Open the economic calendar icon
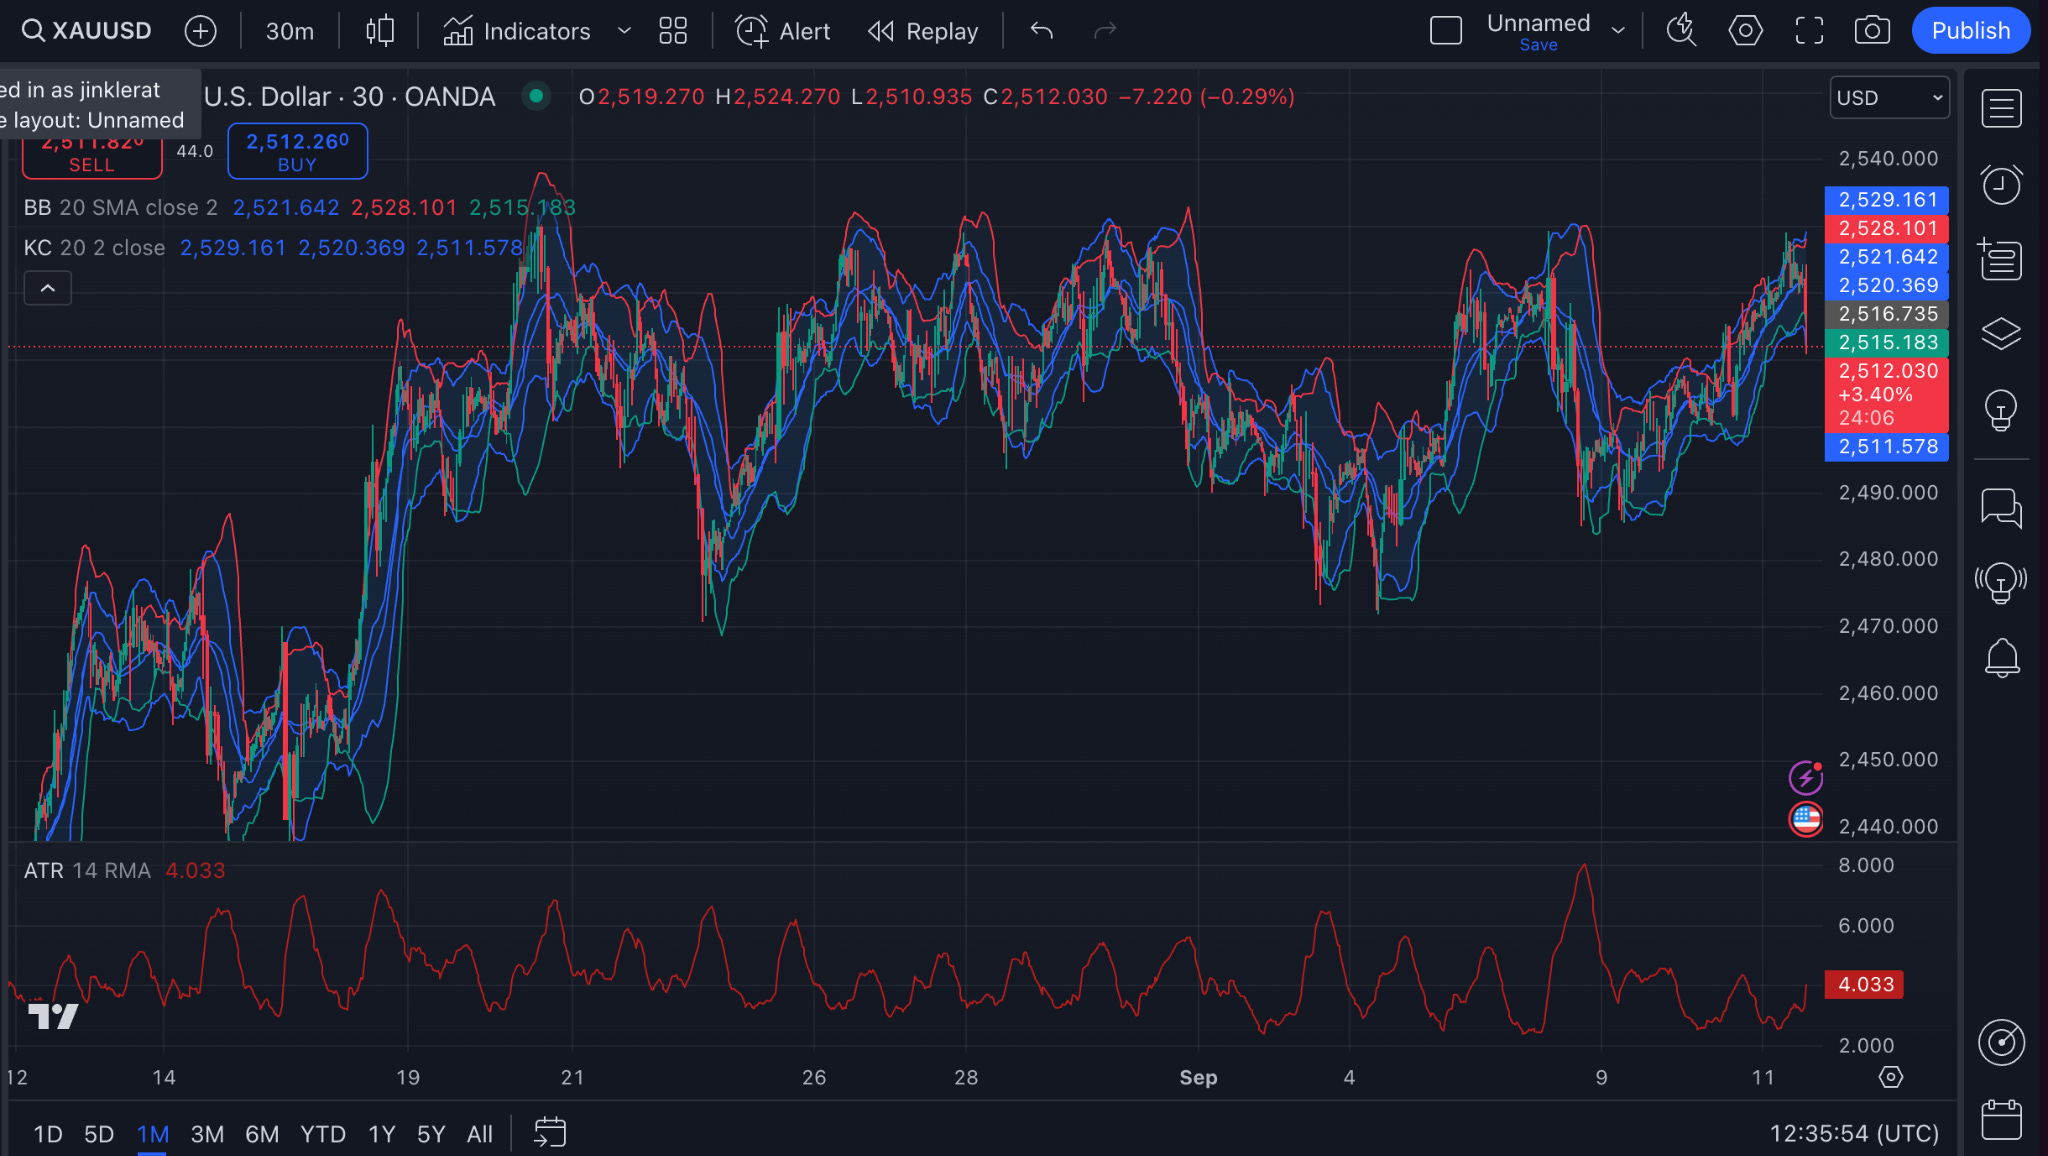Image resolution: width=2048 pixels, height=1156 pixels. click(x=2001, y=1119)
